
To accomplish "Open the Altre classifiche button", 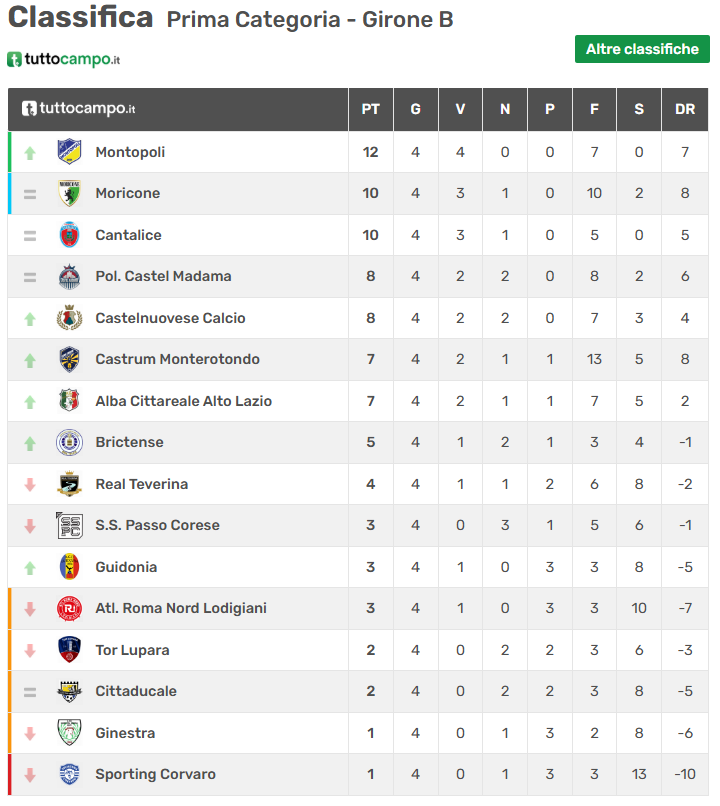I will (x=642, y=49).
